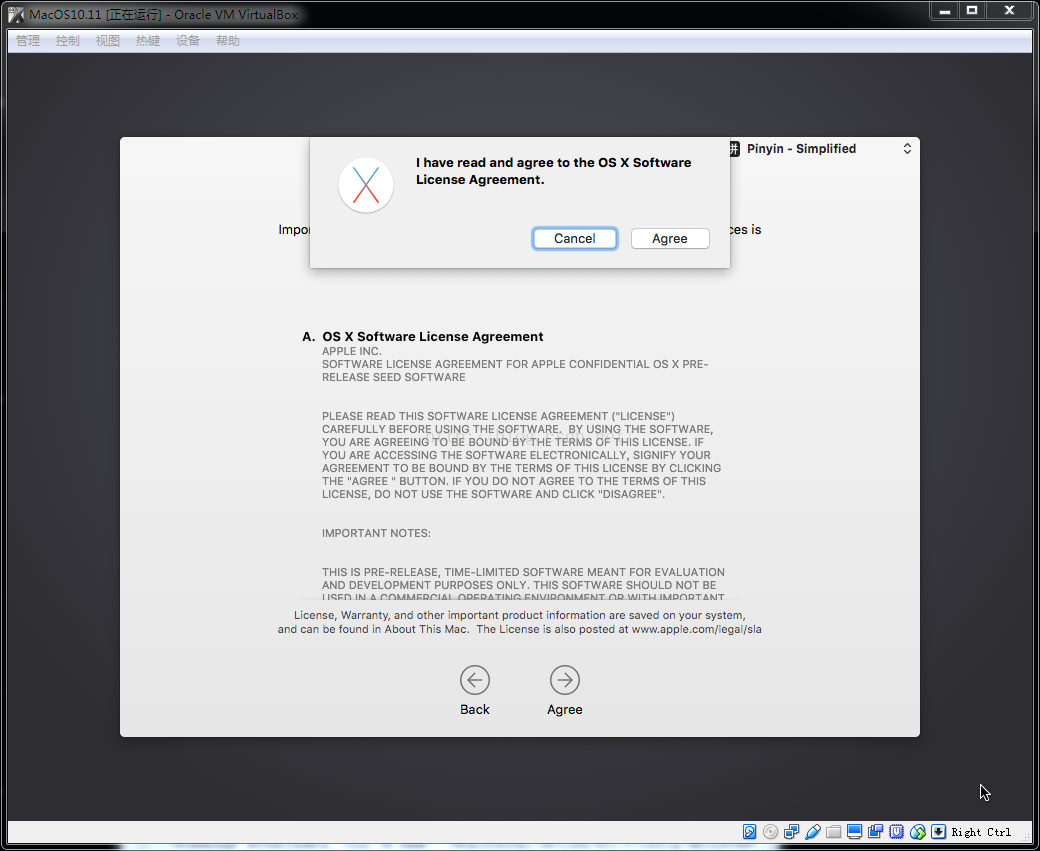Click the IMPORTANT NOTES: text line
This screenshot has height=851, width=1040.
(x=376, y=533)
